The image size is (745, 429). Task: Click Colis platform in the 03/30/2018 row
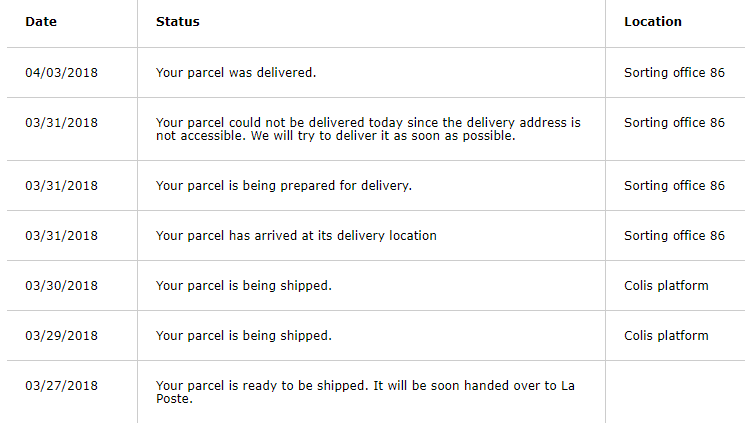pyautogui.click(x=666, y=286)
